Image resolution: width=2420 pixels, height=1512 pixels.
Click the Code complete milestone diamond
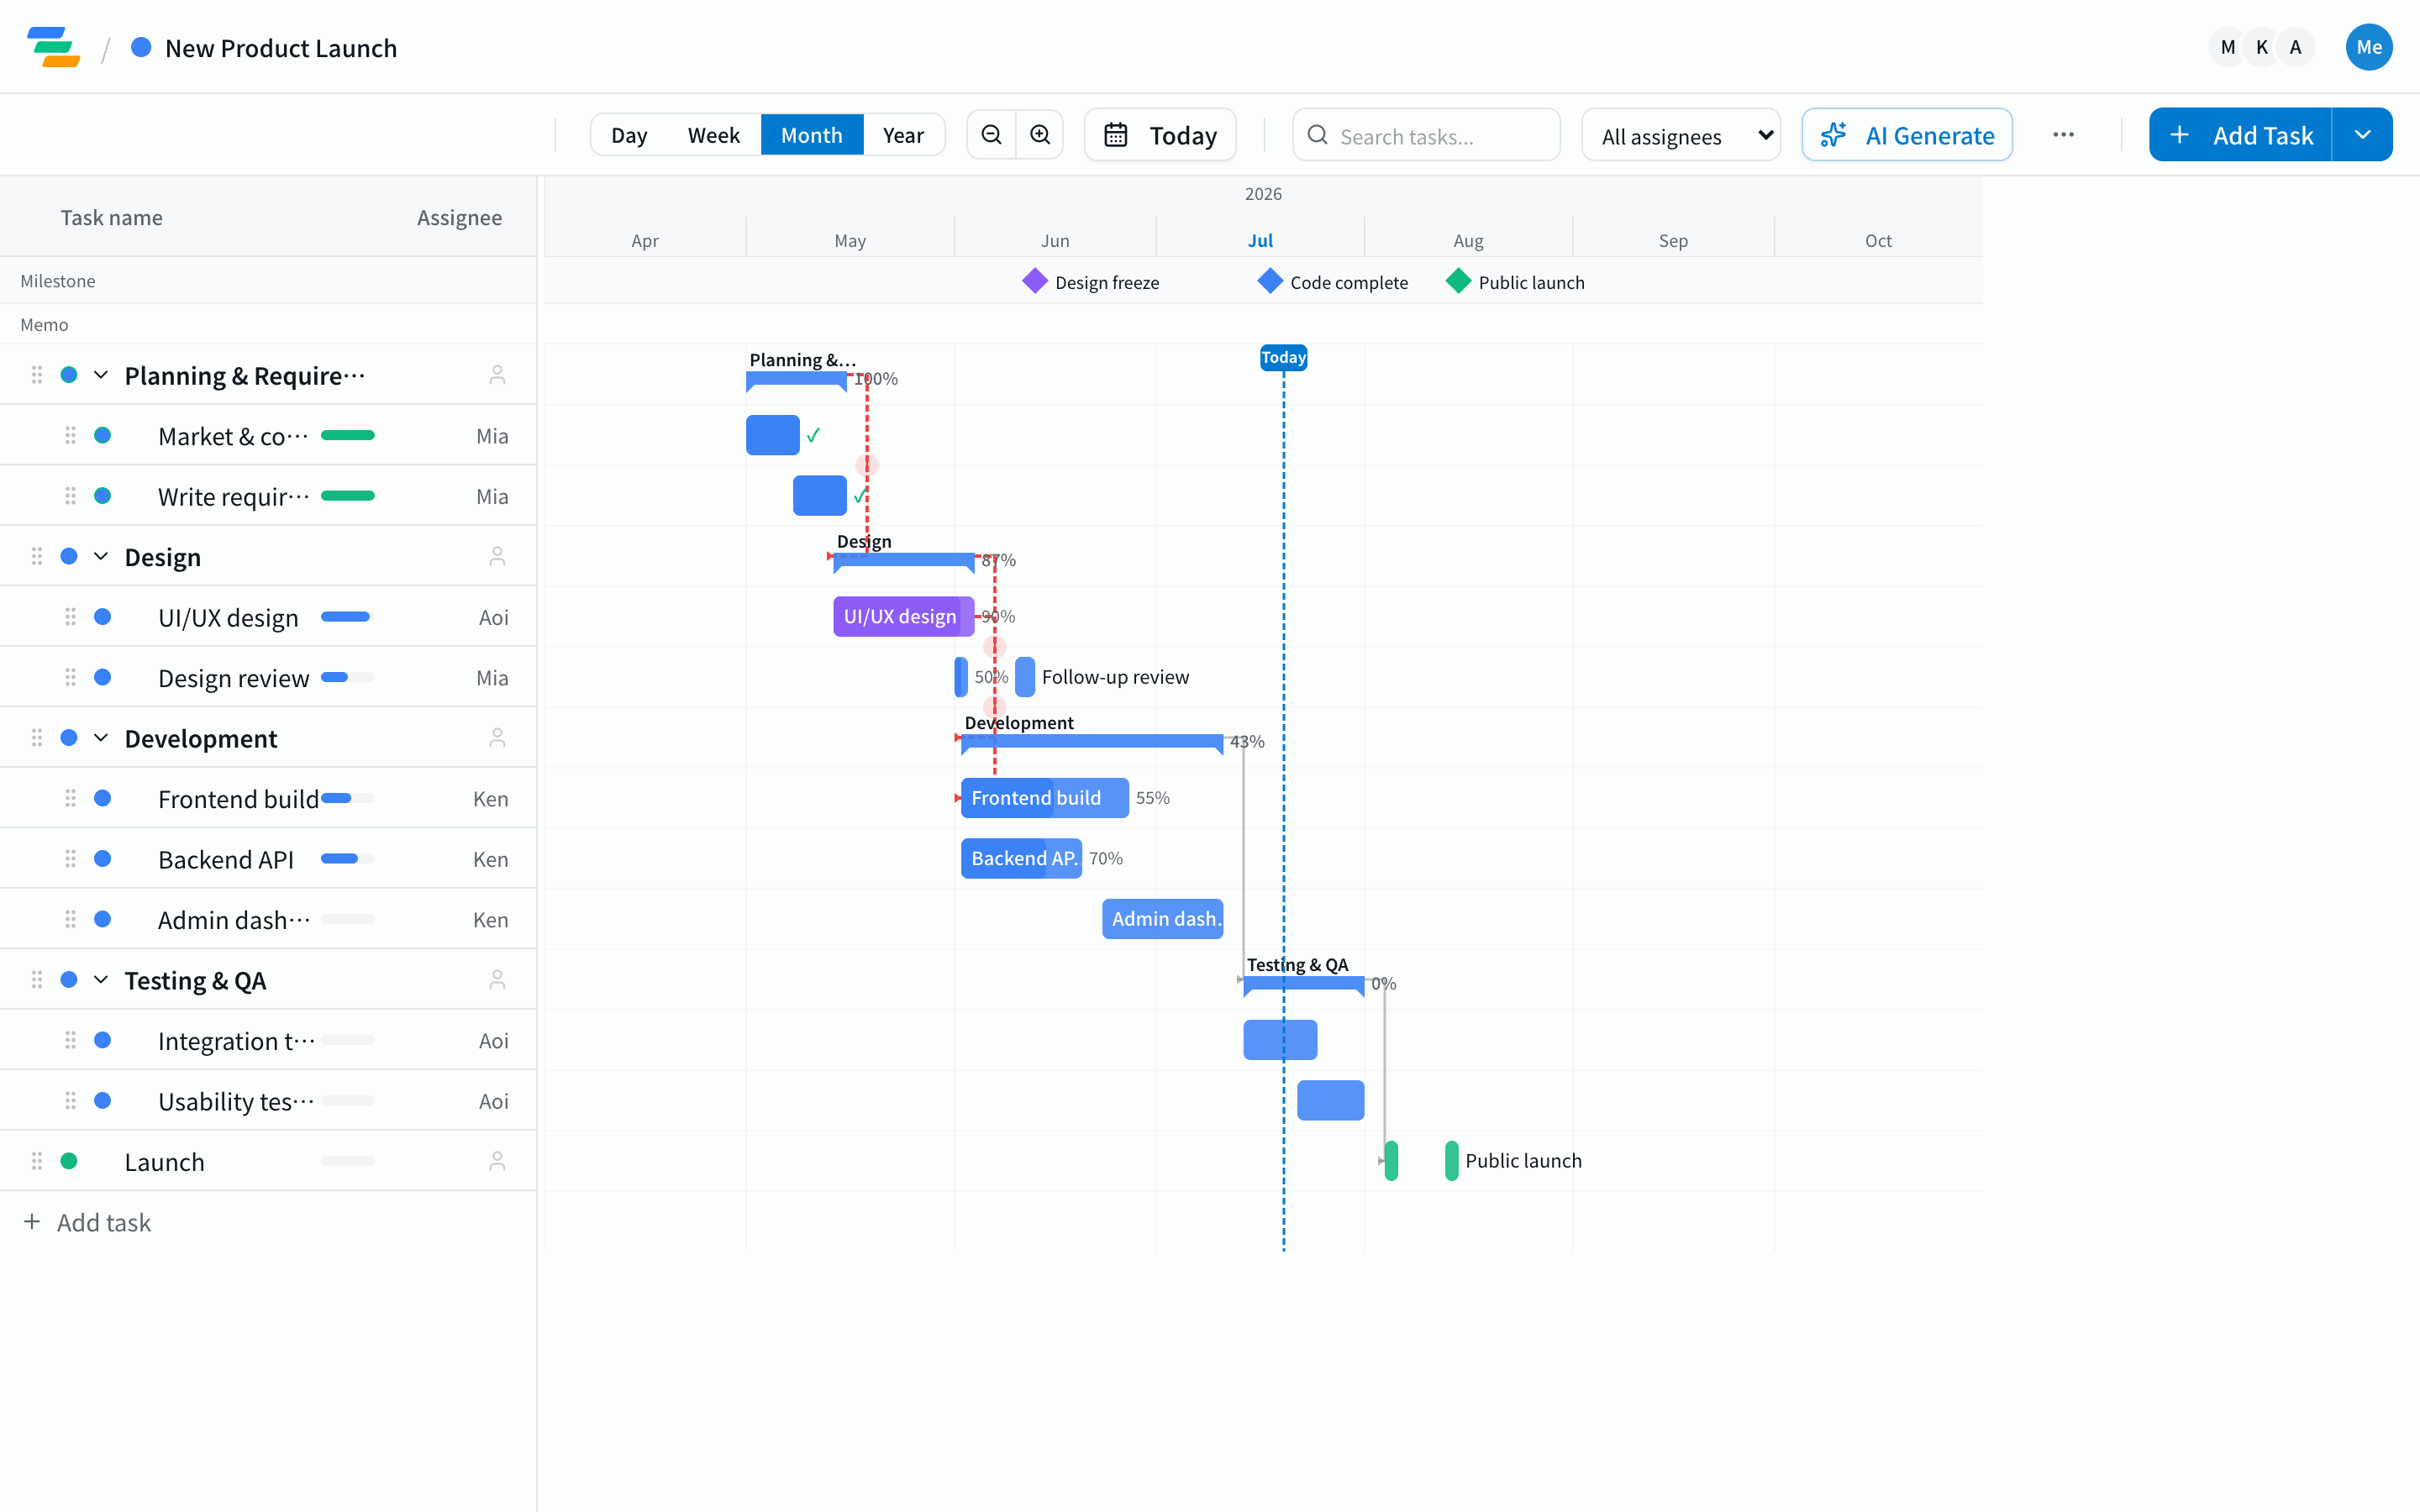click(x=1270, y=281)
